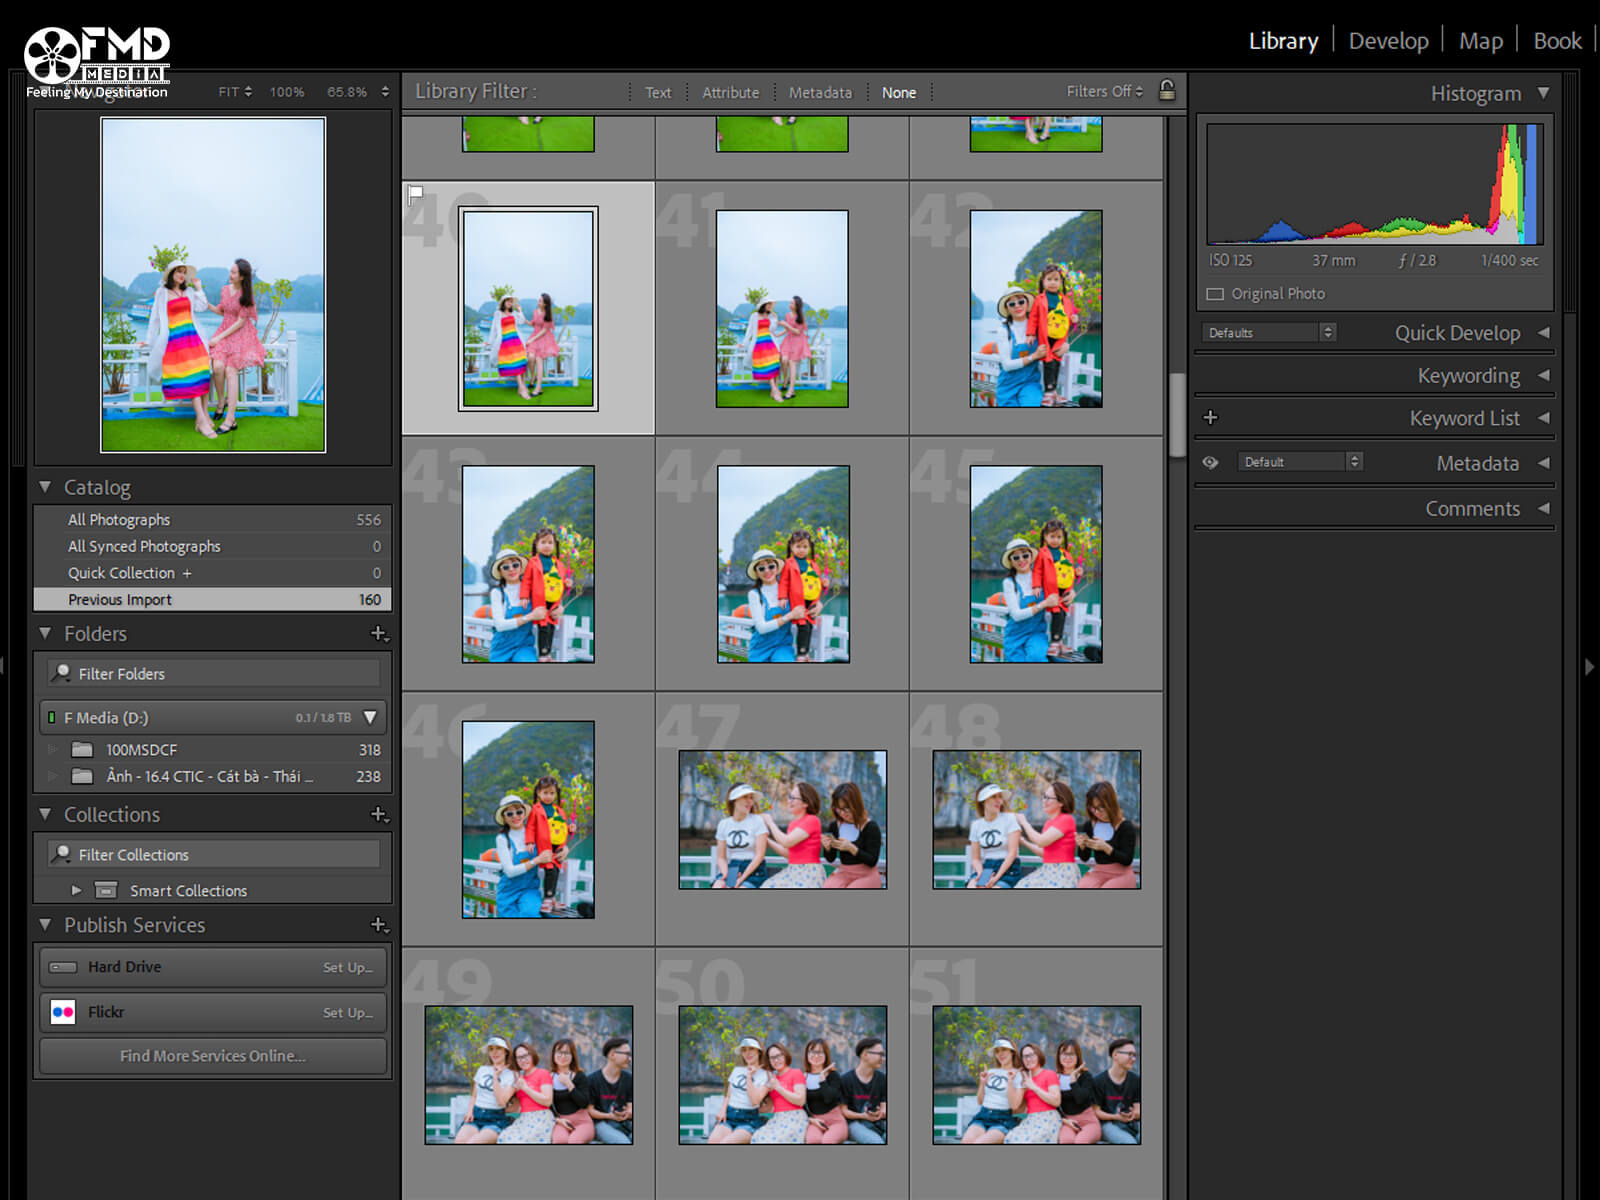Open the F Media (D:) volume menu

(x=370, y=717)
